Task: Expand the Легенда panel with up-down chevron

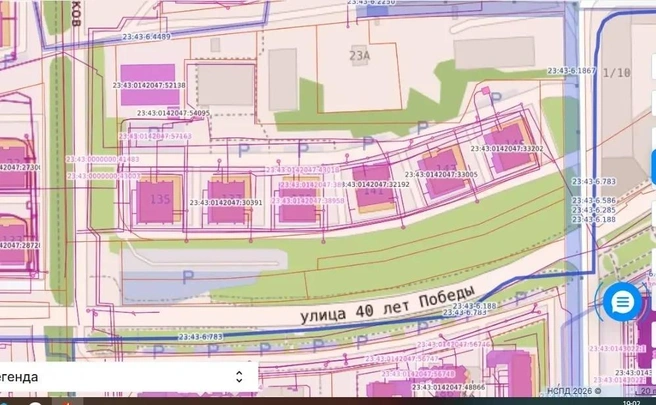Action: coord(239,377)
